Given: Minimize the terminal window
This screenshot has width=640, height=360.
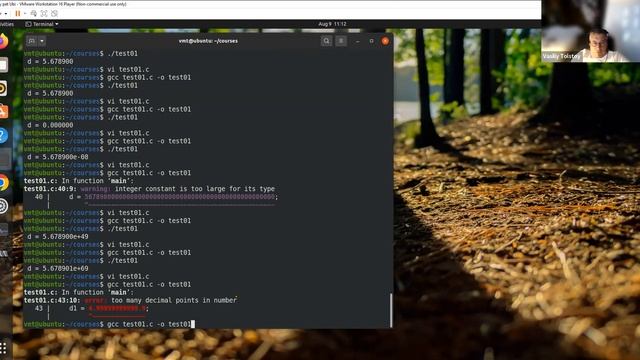Looking at the screenshot, I should [358, 41].
